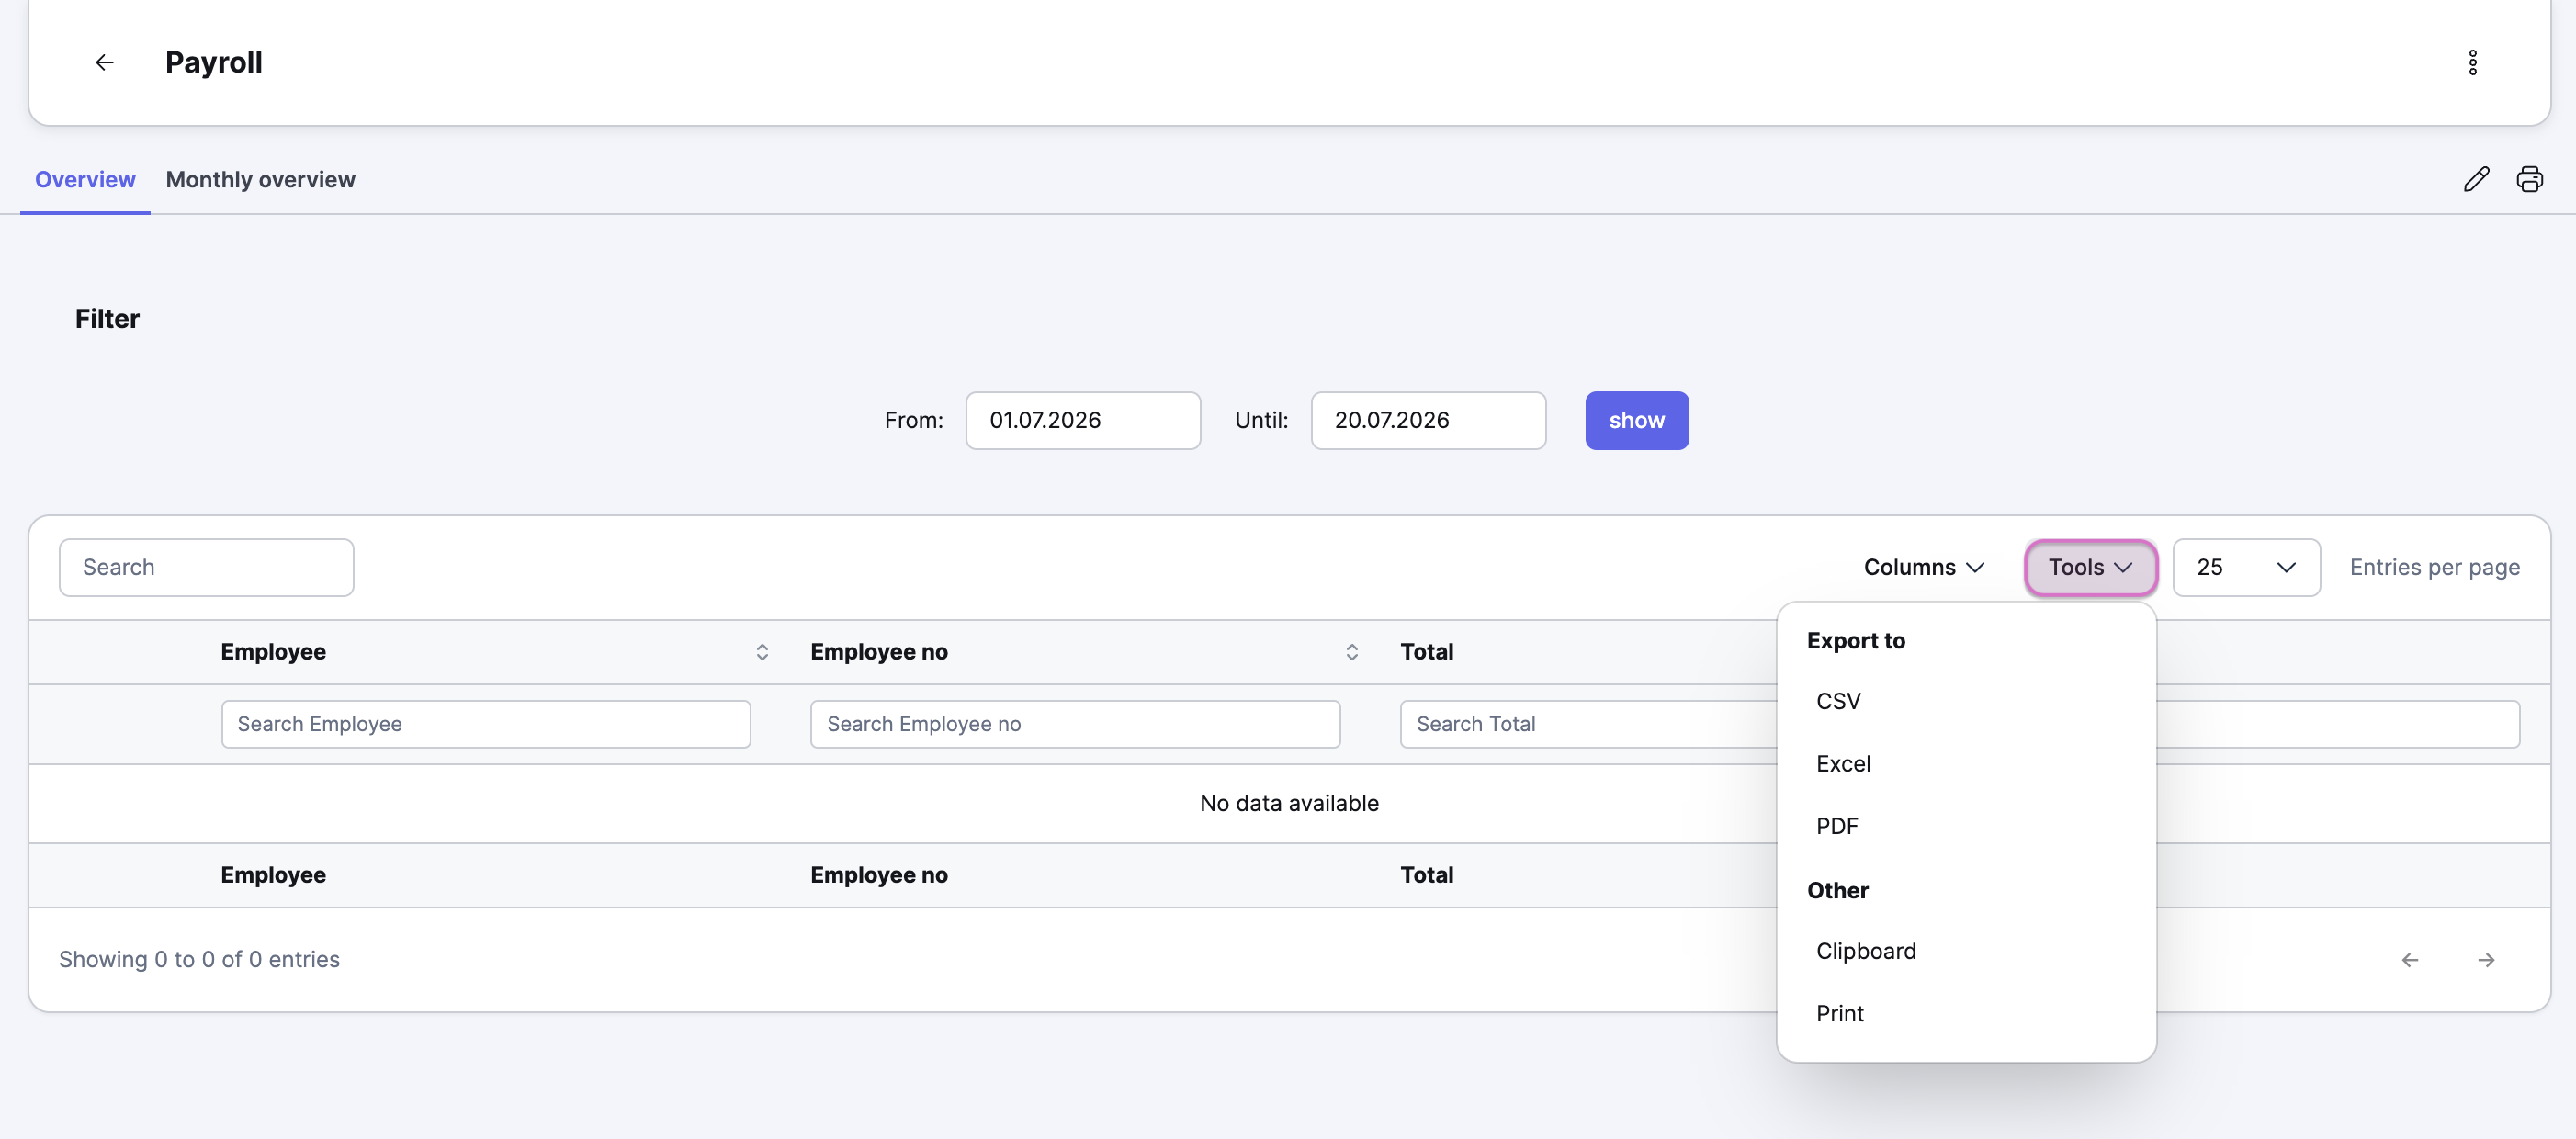Click the Employee column header text

[x=273, y=652]
